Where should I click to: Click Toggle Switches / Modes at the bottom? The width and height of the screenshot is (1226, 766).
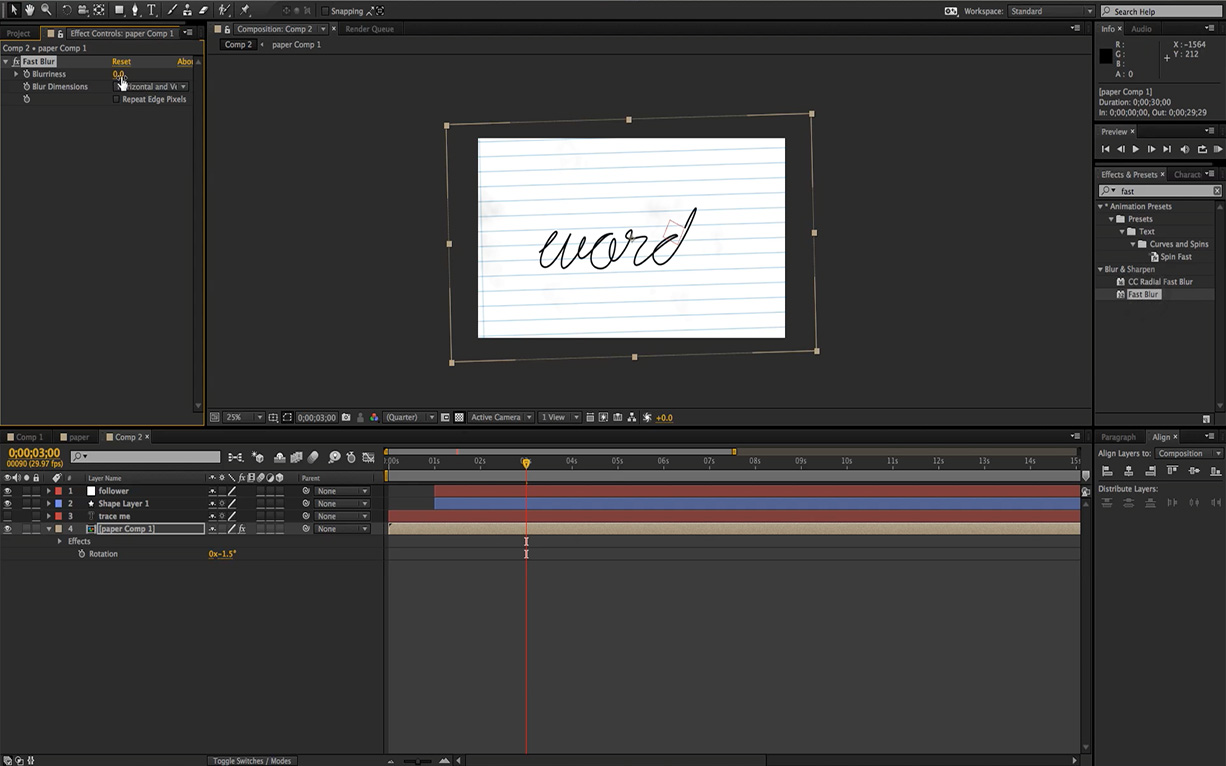pos(252,760)
